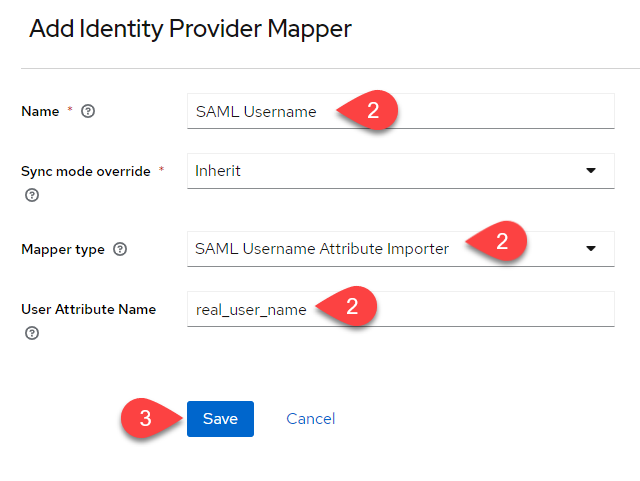Click the caret arrow of Mapper type
The image size is (640, 481).
[590, 248]
